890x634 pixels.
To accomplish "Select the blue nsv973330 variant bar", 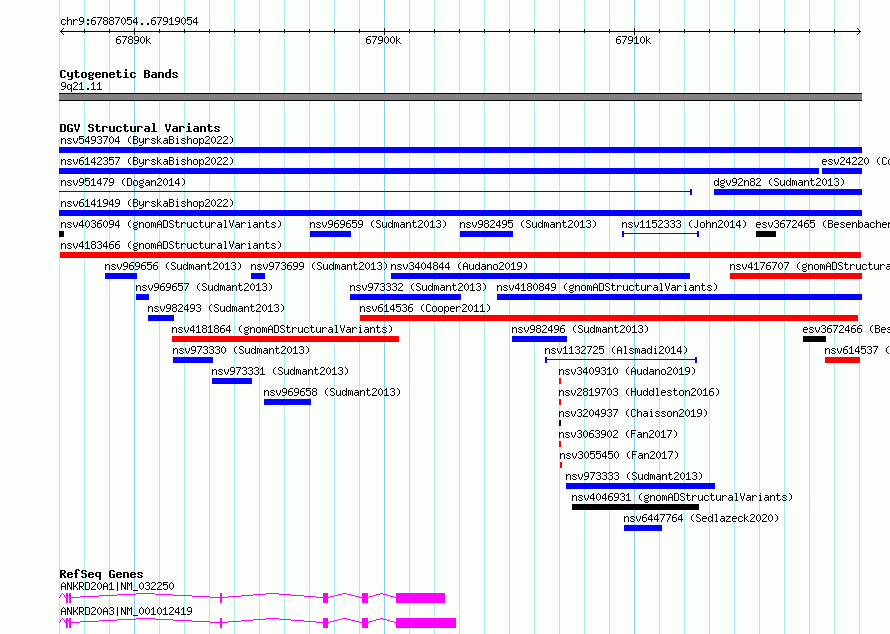I will [x=193, y=360].
